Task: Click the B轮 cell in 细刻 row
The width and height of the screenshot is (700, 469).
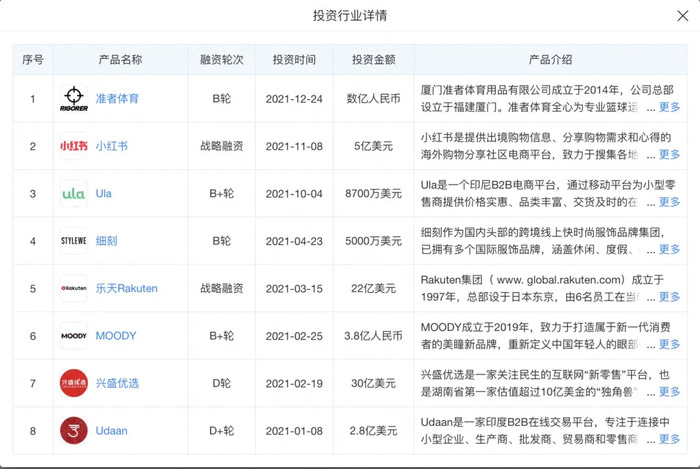Action: pyautogui.click(x=221, y=241)
